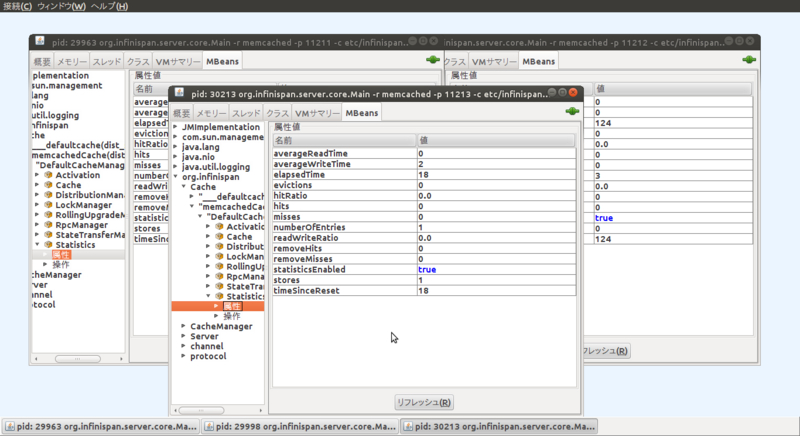Select memcachedCache node in pid 30213 tree
The image size is (800, 436).
[232, 207]
